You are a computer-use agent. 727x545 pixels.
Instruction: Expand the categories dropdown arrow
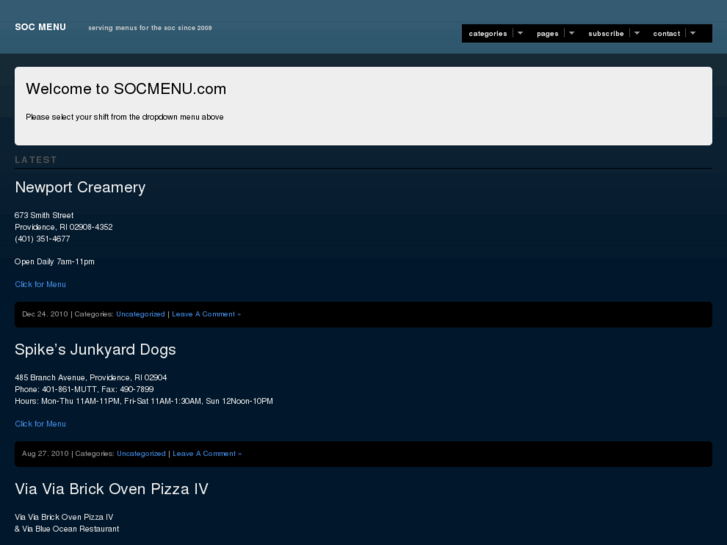pyautogui.click(x=520, y=33)
